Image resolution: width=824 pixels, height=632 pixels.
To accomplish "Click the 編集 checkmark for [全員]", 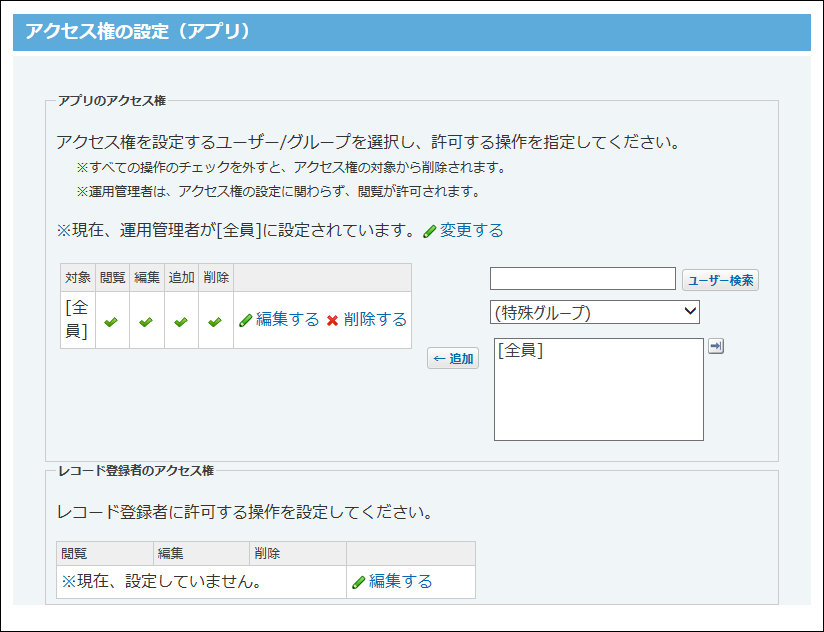I will (x=146, y=322).
